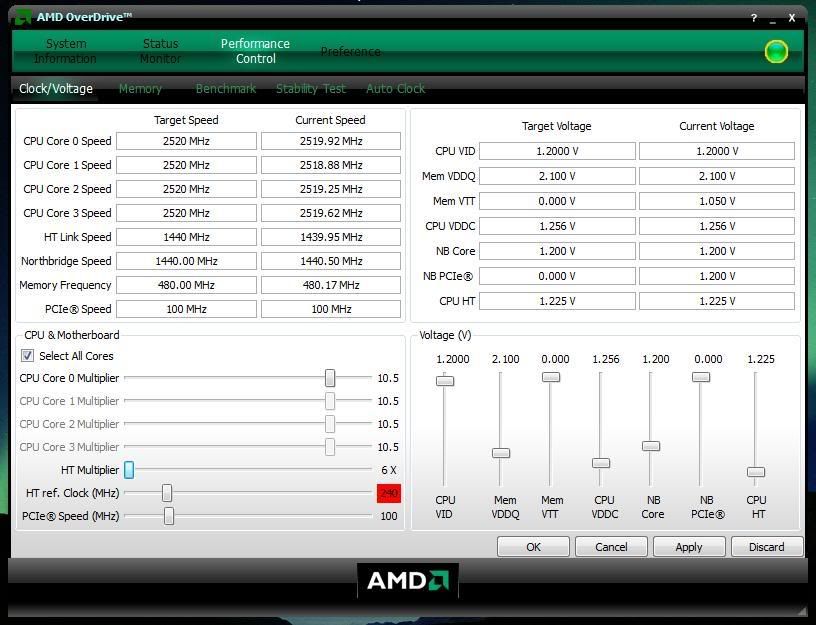Screen dimensions: 816x625
Task: Click the NB Core voltage slider handle
Action: [651, 446]
